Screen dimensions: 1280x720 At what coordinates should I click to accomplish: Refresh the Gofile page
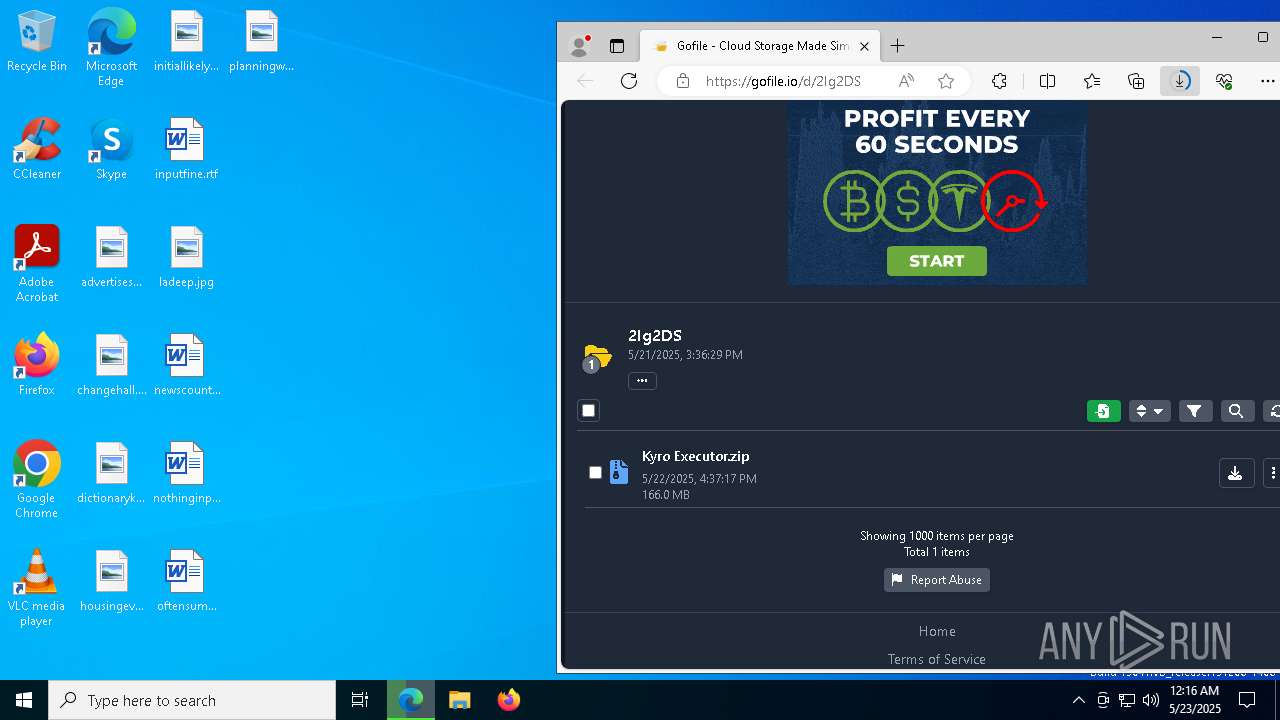[x=629, y=81]
